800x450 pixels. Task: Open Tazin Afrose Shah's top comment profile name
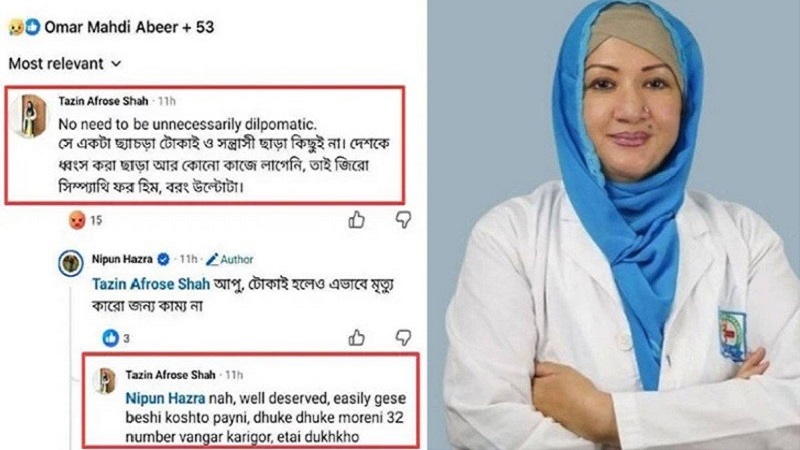pyautogui.click(x=103, y=101)
